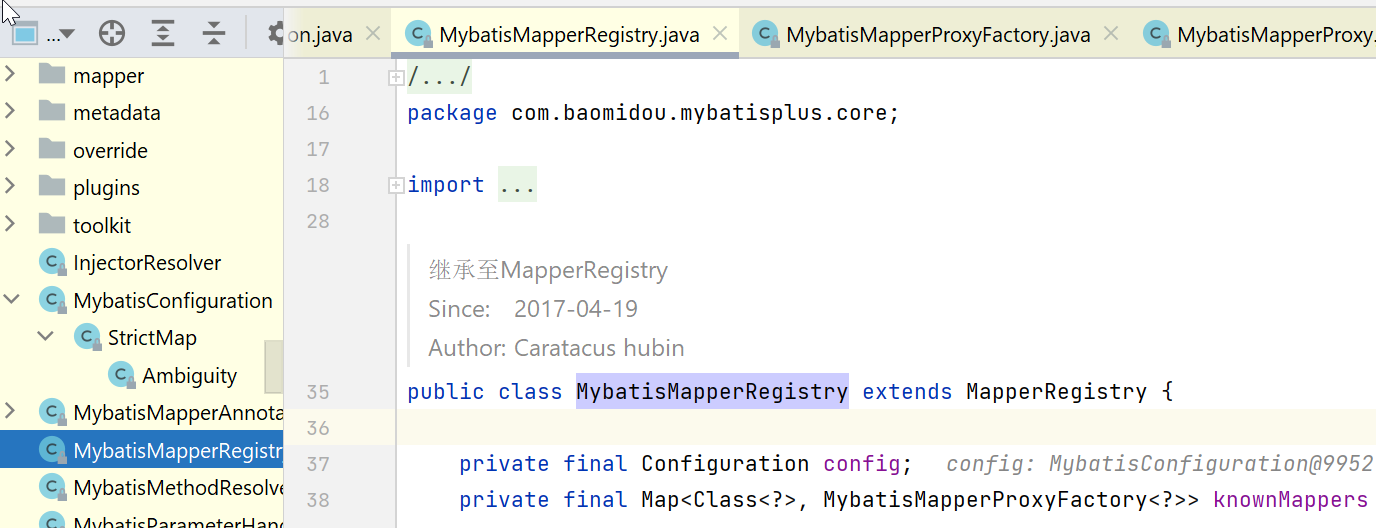
Task: Click the locate current file target icon
Action: 112,33
